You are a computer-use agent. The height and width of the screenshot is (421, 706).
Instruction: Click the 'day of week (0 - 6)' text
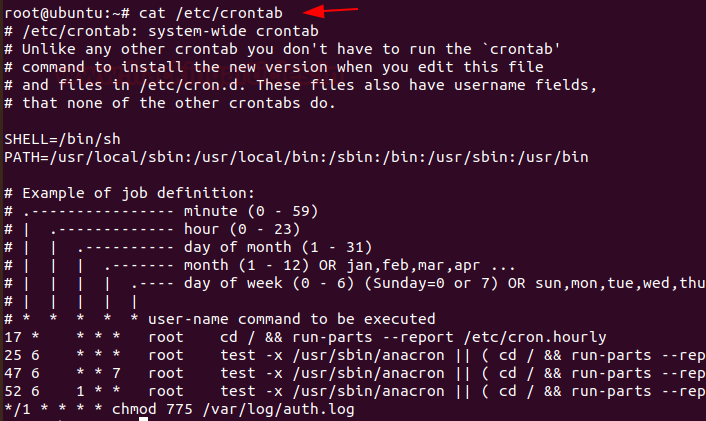click(x=269, y=283)
